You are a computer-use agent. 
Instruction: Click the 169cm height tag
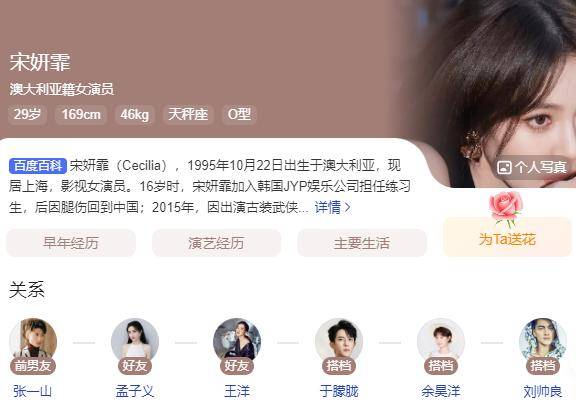click(x=81, y=114)
